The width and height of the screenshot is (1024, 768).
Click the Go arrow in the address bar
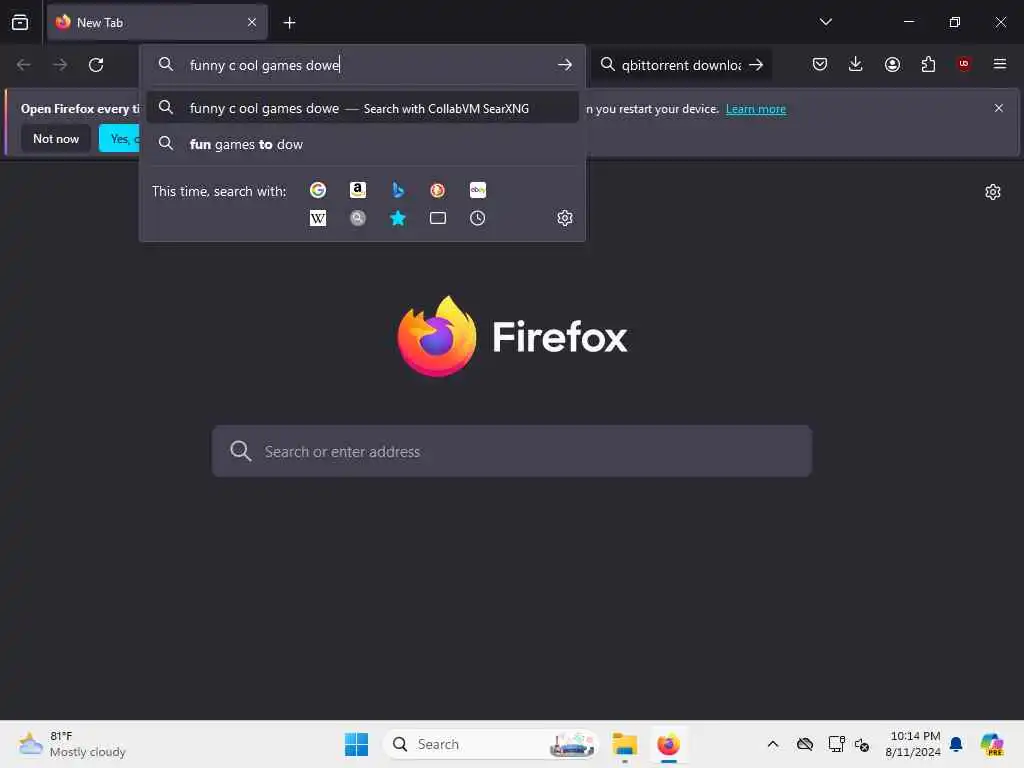click(x=565, y=65)
